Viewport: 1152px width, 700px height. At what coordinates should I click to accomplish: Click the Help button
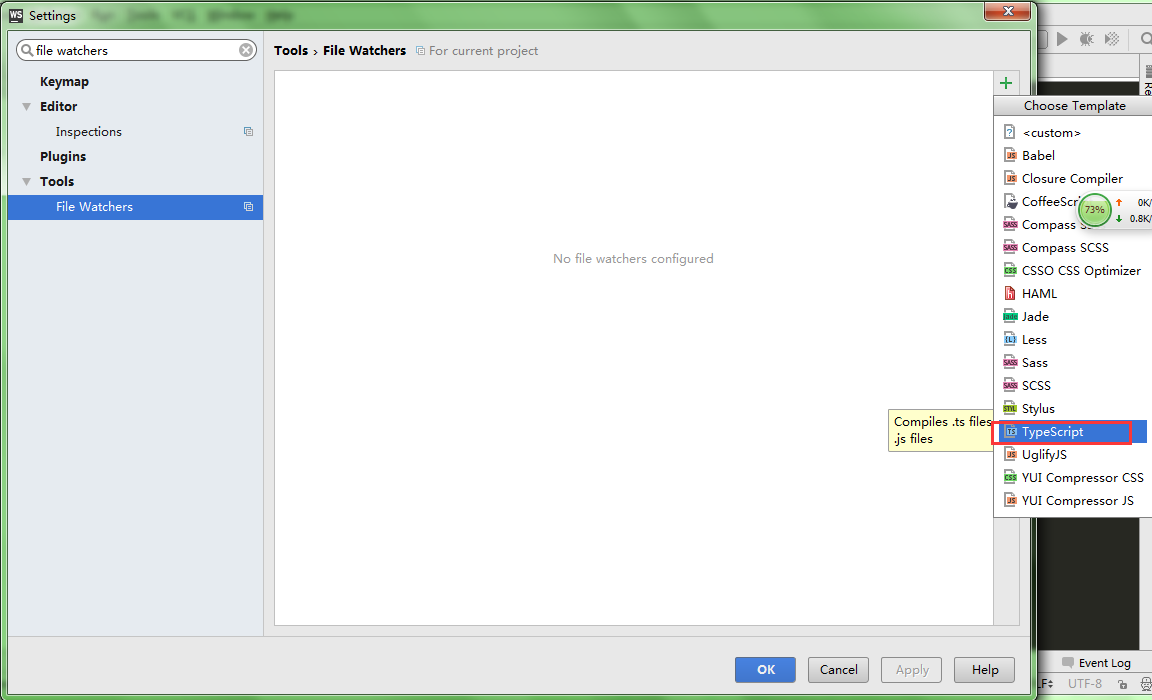[x=984, y=670]
